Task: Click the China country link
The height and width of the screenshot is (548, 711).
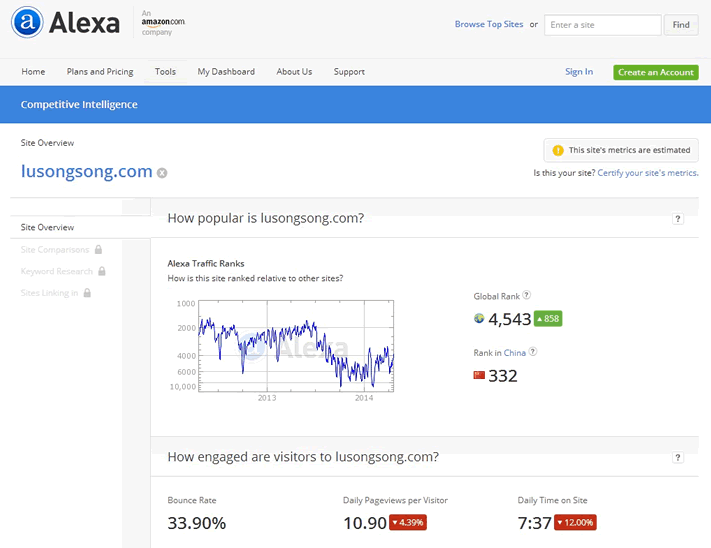Action: point(515,353)
